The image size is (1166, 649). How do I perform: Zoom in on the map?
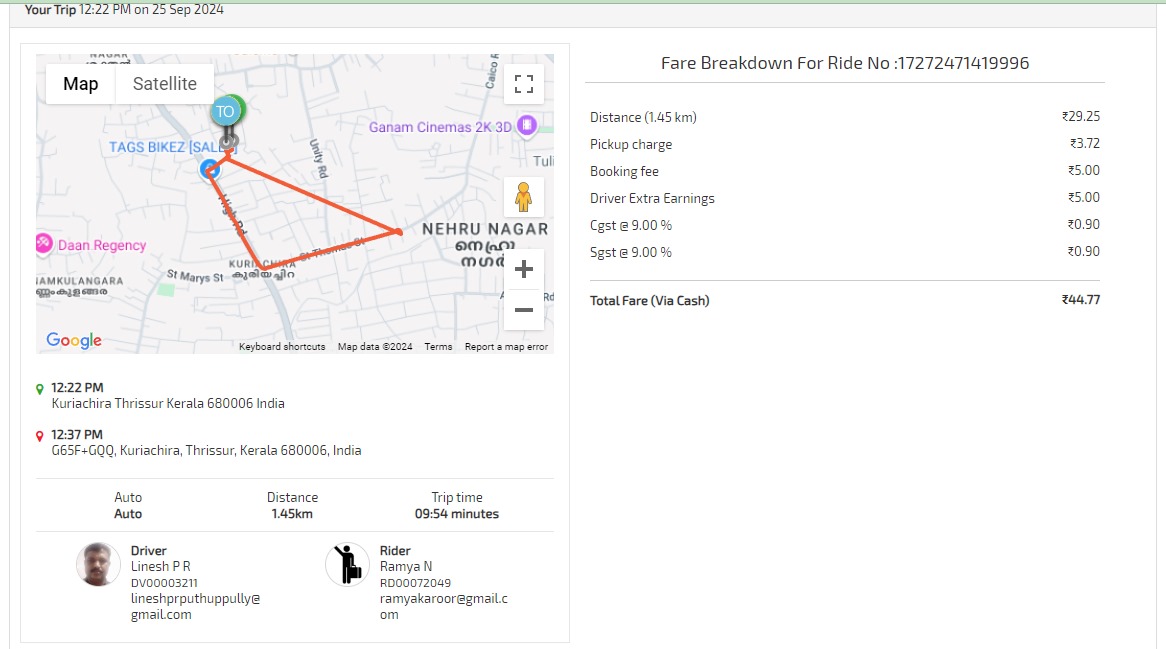524,269
